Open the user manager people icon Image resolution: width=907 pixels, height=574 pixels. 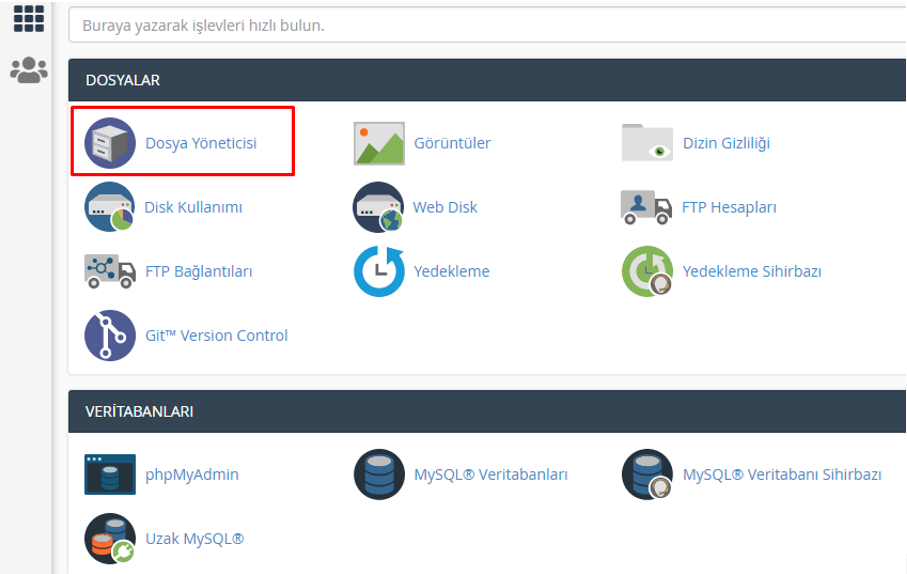pos(29,70)
